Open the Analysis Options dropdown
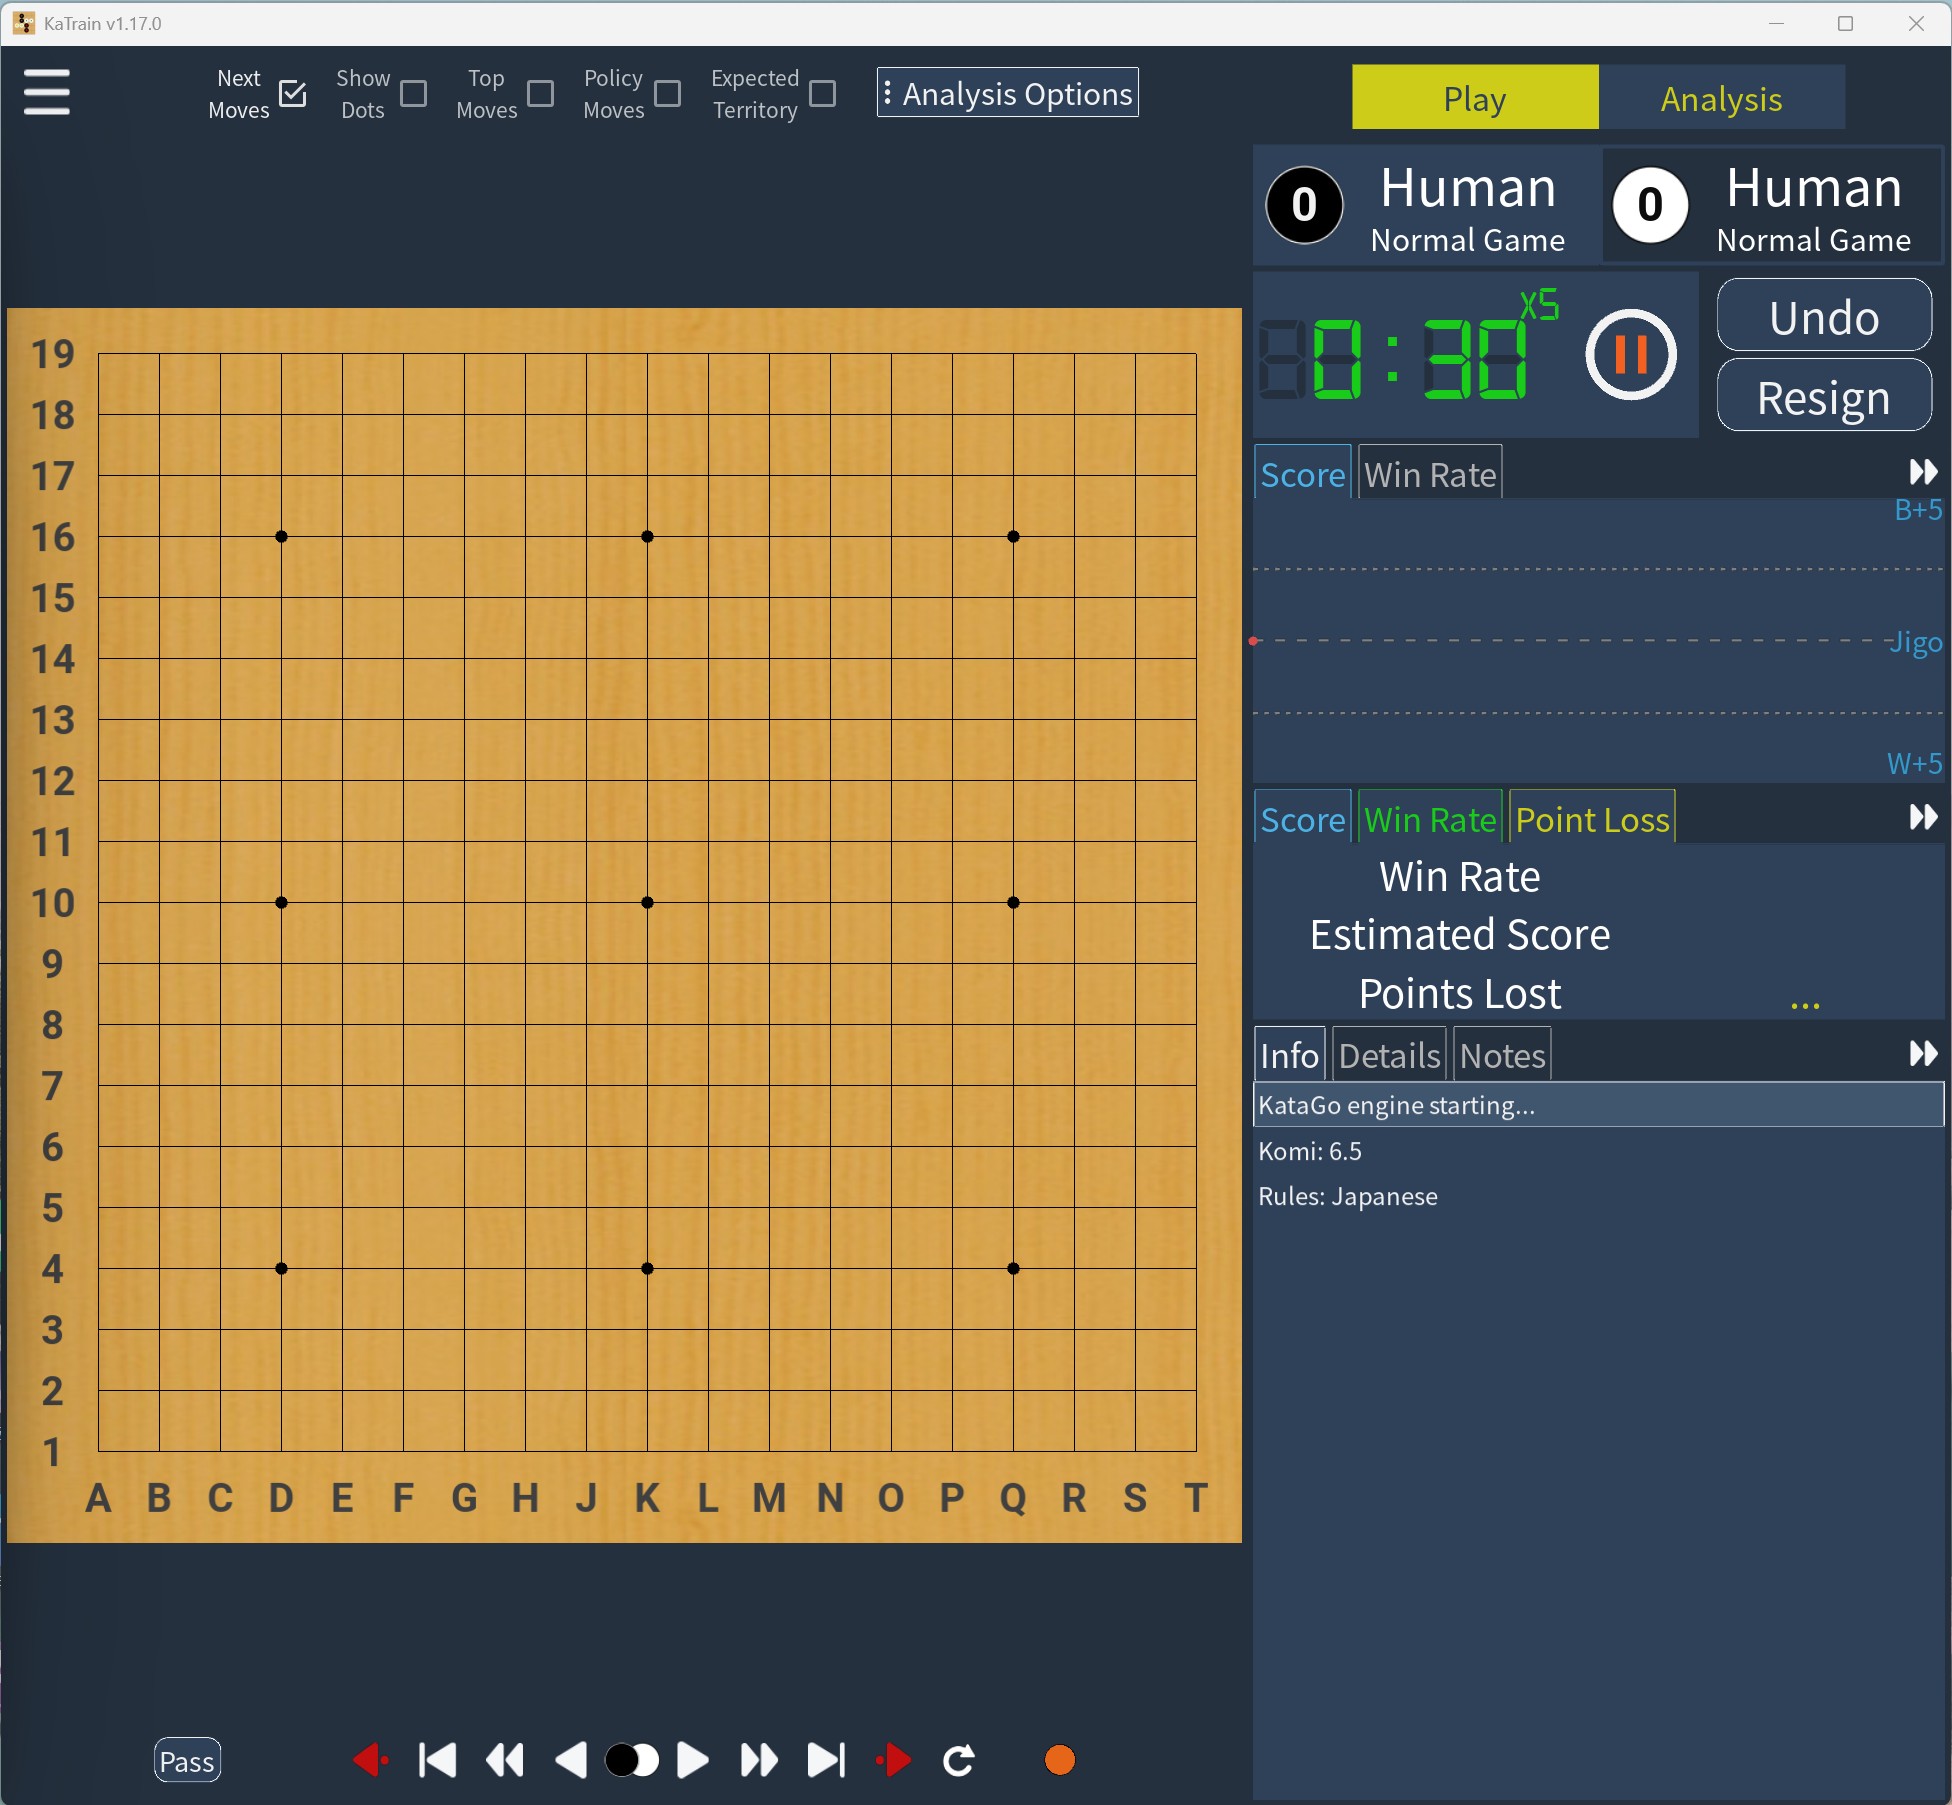Screen dimensions: 1952x1805 pyautogui.click(x=1007, y=93)
